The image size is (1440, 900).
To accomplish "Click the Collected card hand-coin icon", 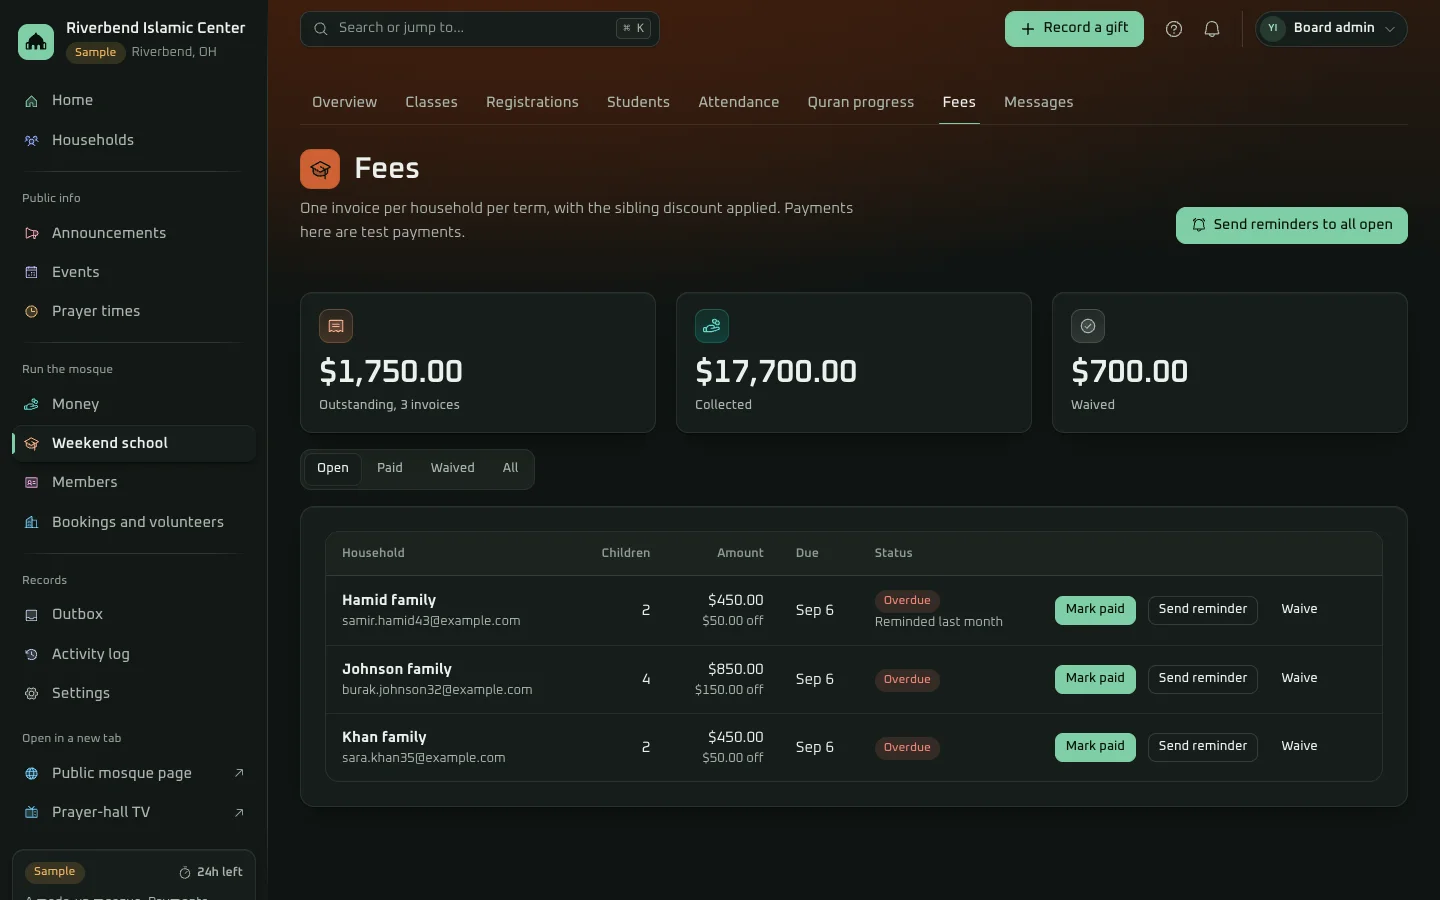I will click(712, 326).
